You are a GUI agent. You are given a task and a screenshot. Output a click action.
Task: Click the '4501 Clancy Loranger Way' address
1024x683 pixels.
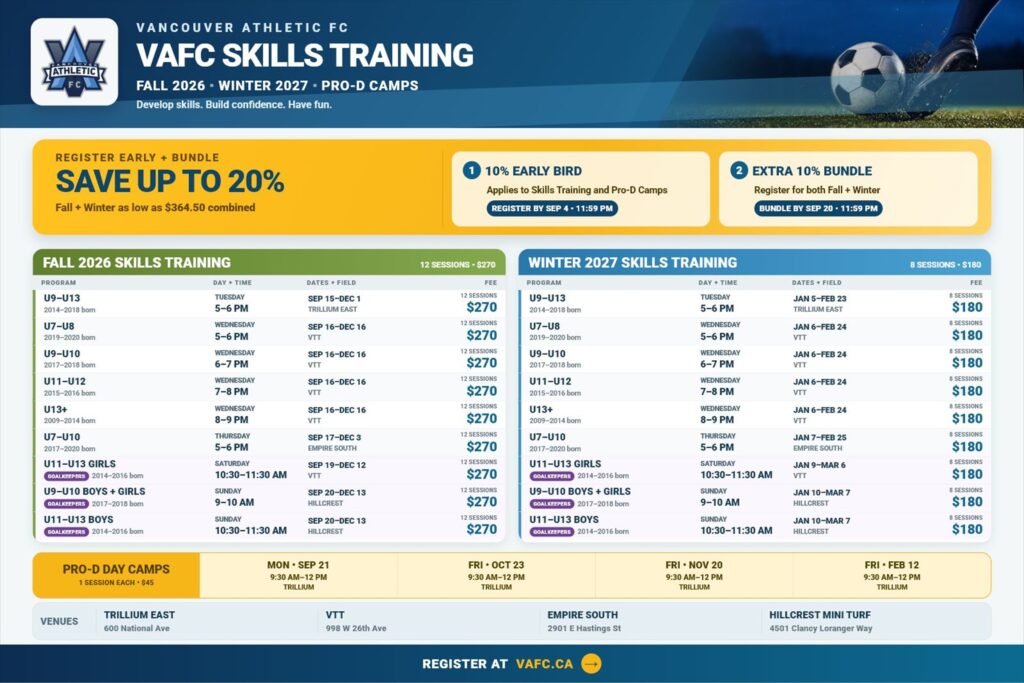click(820, 628)
